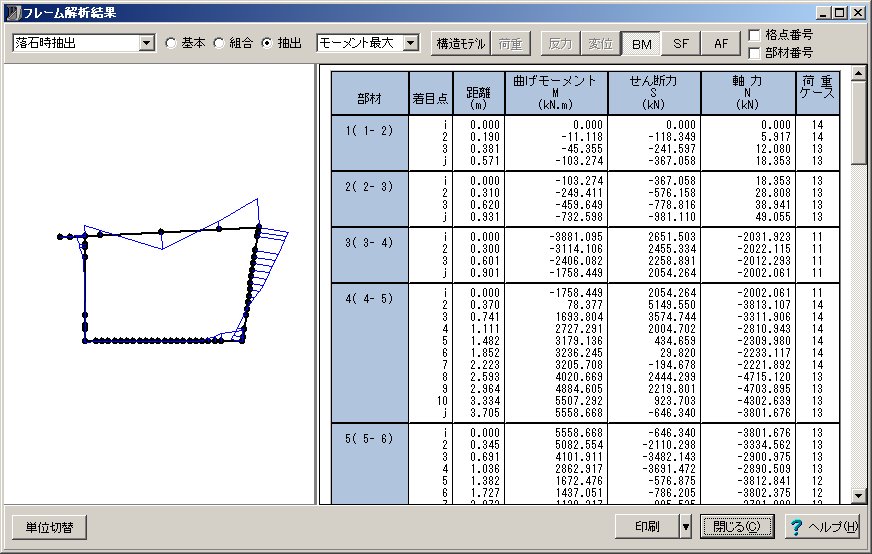
Task: Click the application icon in title bar
Action: coord(13,12)
